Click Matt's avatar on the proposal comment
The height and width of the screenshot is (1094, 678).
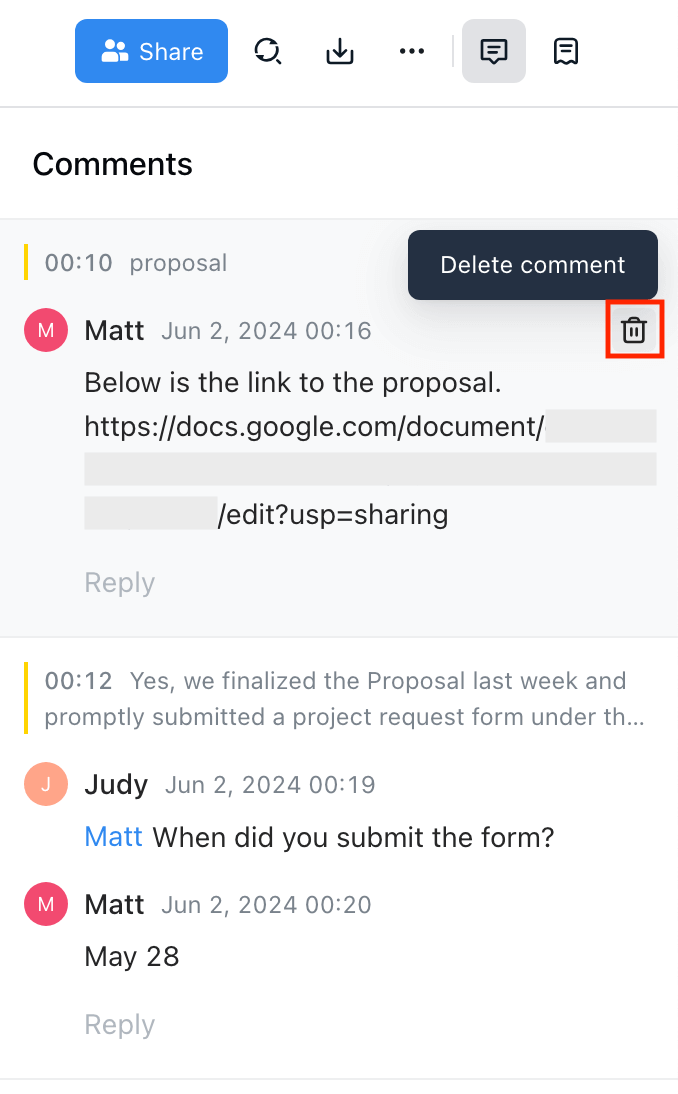45,330
